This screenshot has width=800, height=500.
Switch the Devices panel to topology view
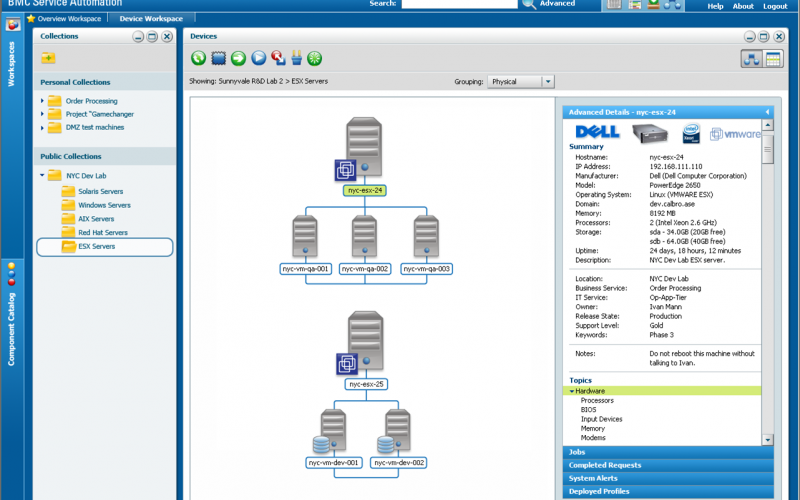click(x=752, y=59)
